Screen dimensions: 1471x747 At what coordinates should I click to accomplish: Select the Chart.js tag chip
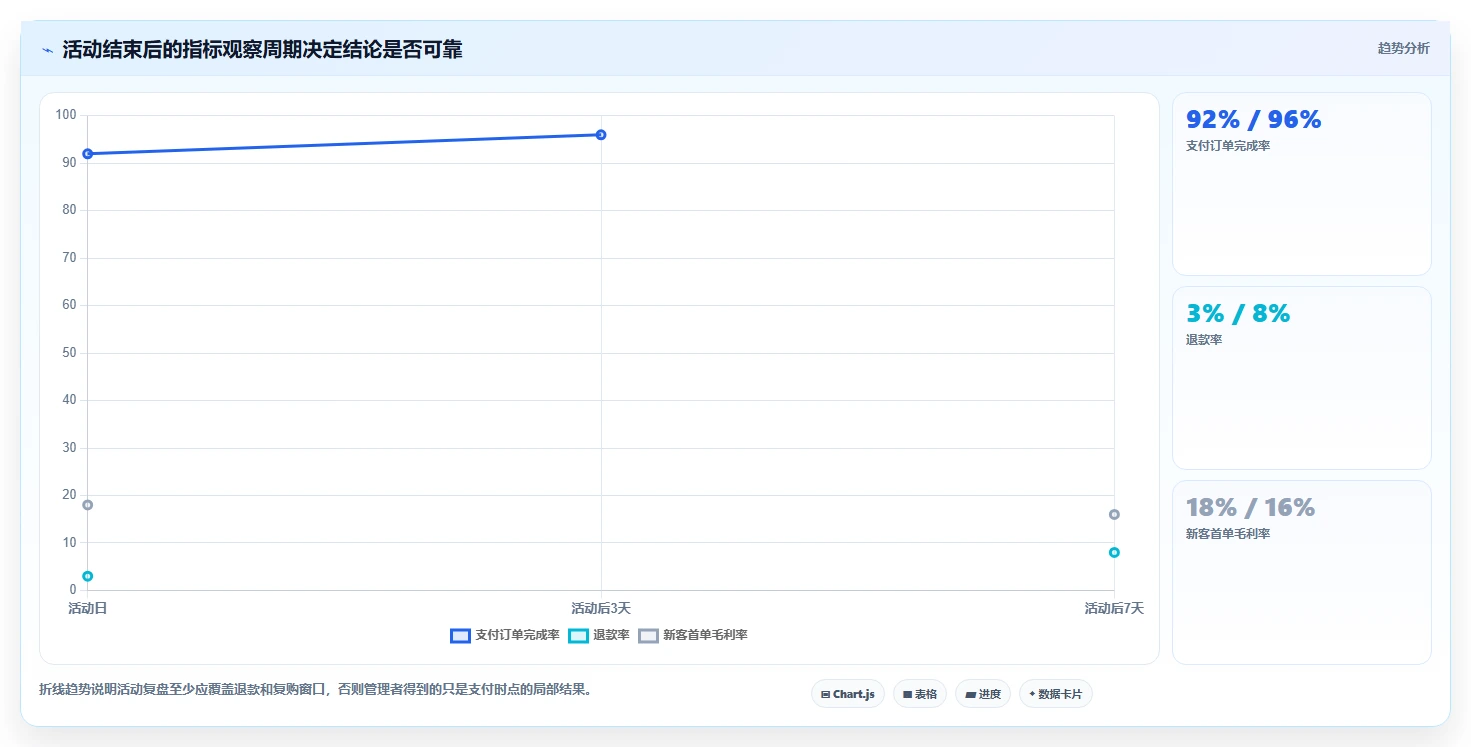(848, 694)
